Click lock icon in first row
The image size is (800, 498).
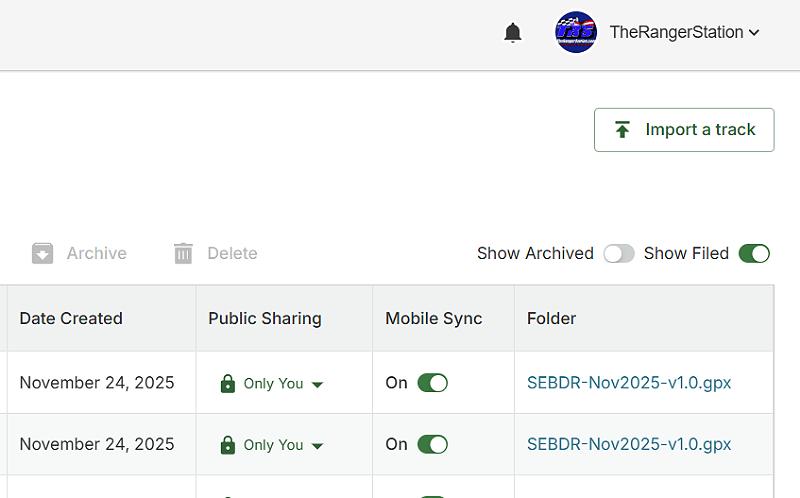click(x=227, y=383)
